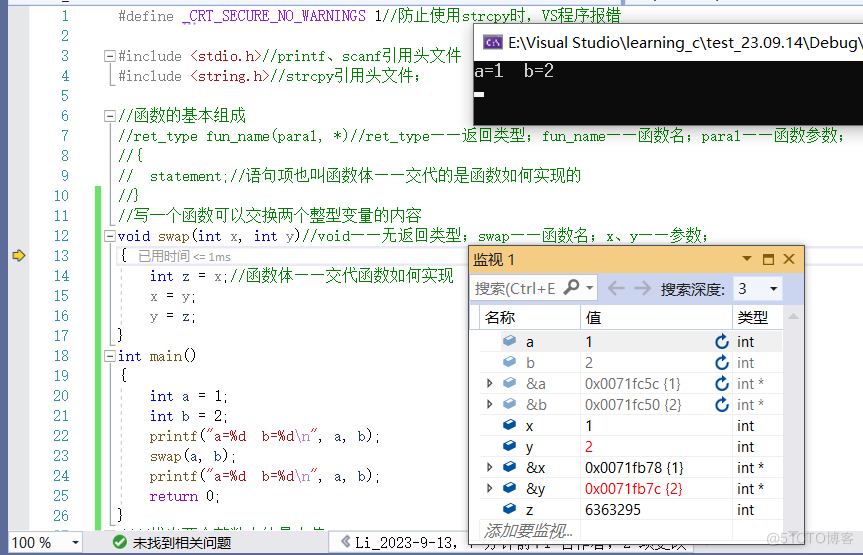
Task: Click the add item to watch row
Action: tap(528, 531)
